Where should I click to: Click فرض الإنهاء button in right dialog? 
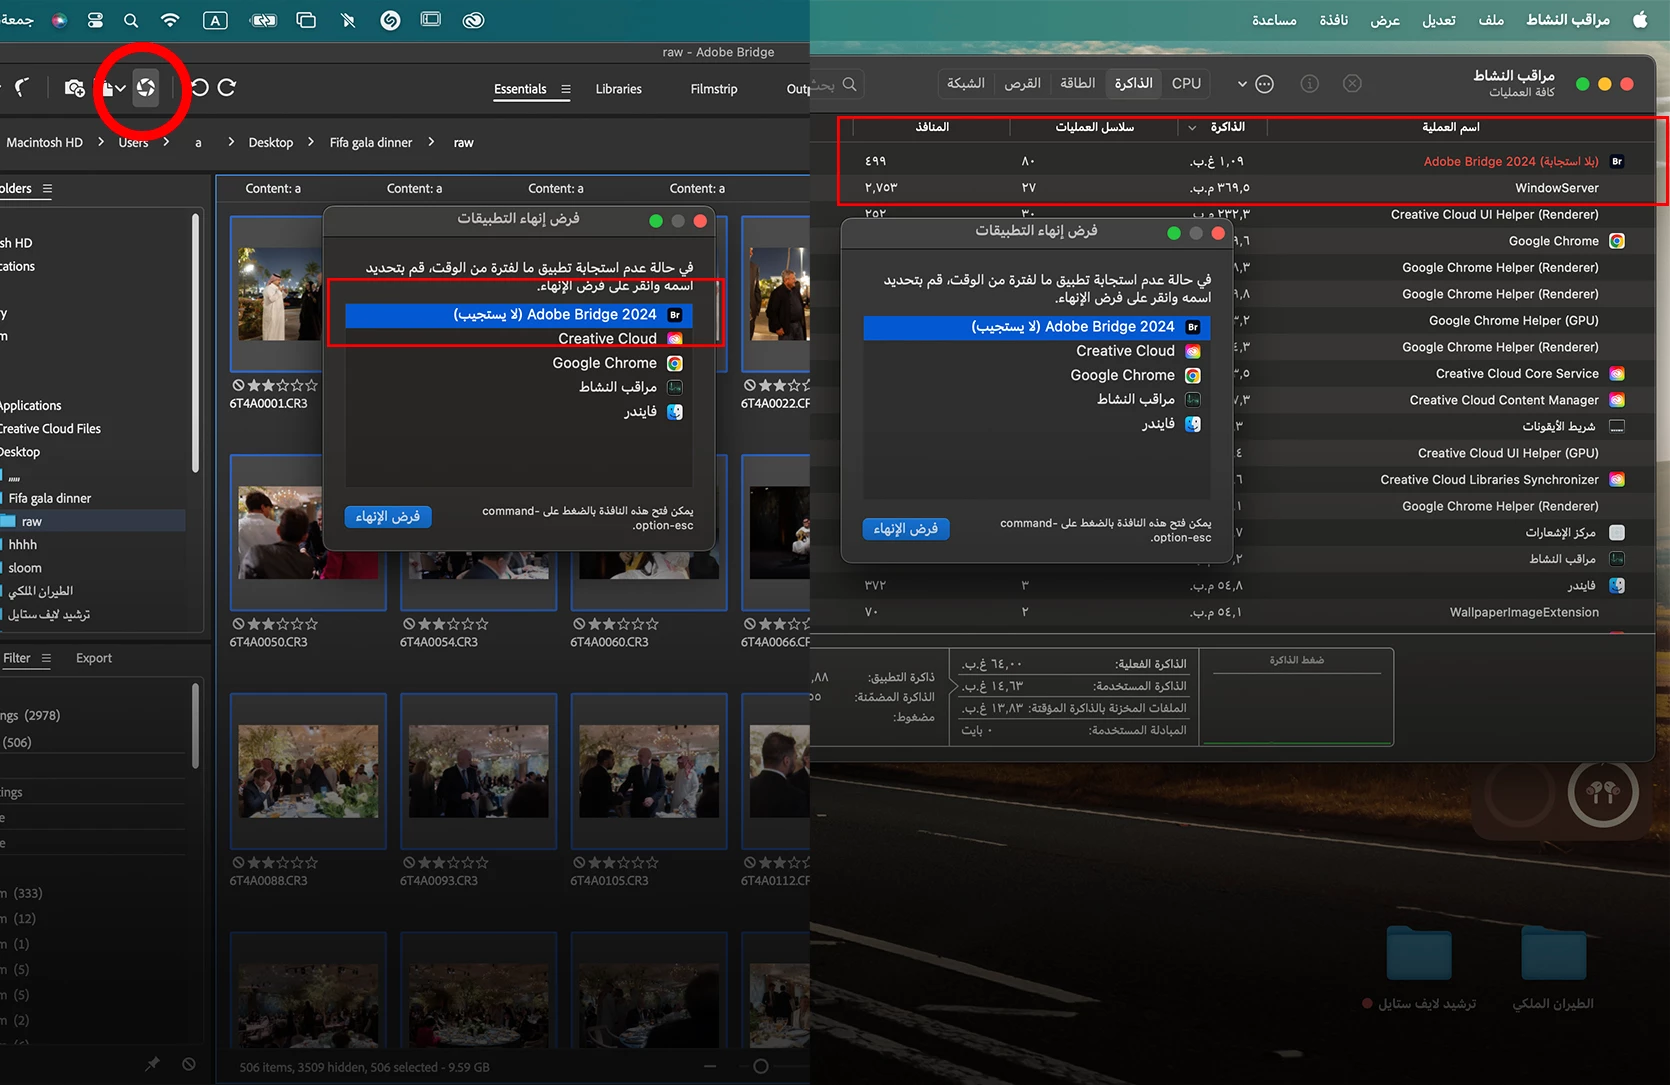(906, 529)
